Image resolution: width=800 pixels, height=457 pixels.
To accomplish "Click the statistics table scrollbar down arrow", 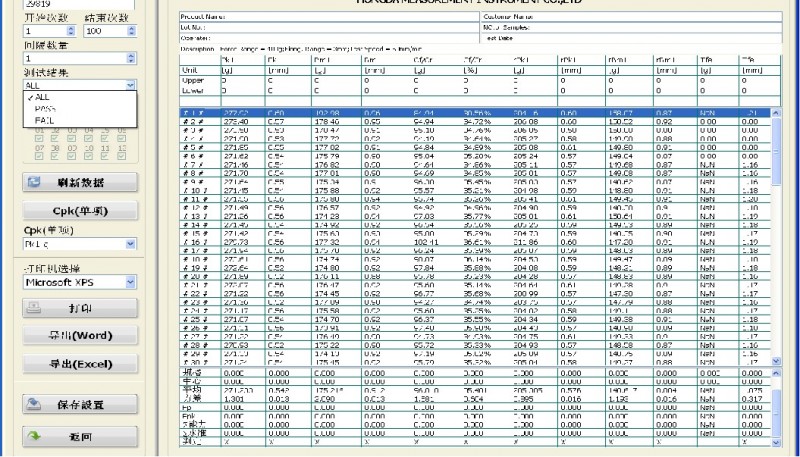I will point(776,442).
